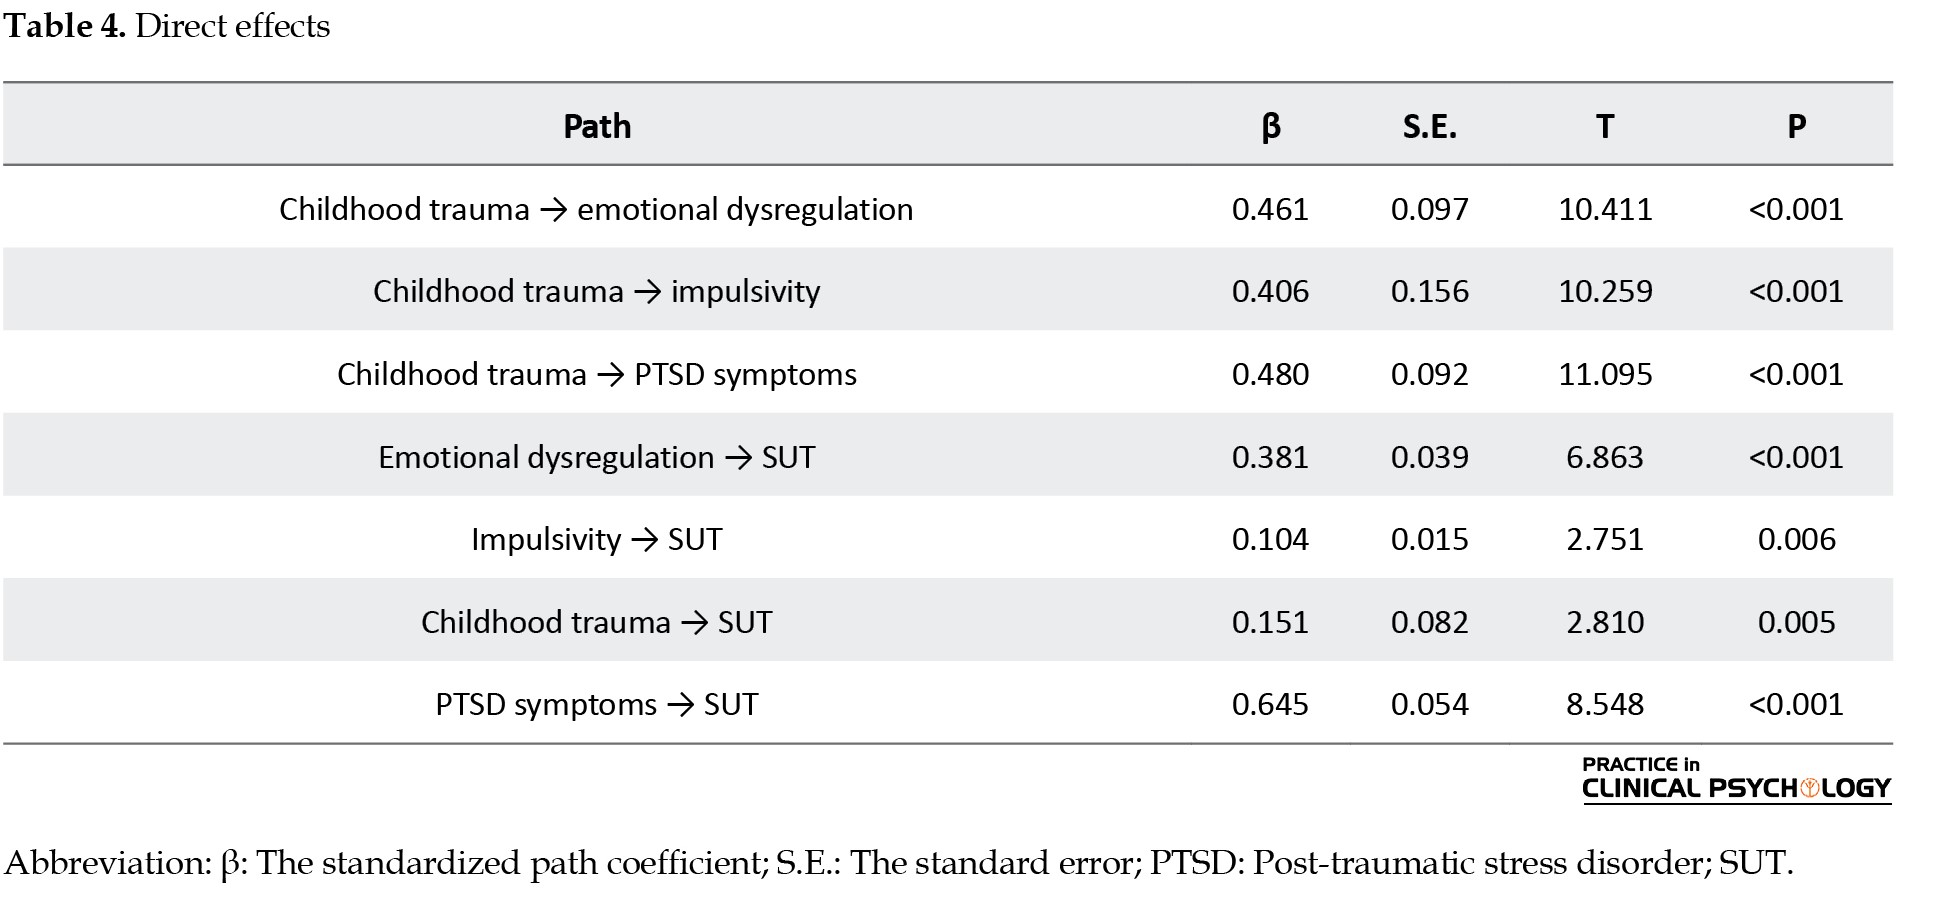This screenshot has width=1937, height=903.
Task: Click the Emotional dysregulation → SUT path
Action: pos(596,457)
